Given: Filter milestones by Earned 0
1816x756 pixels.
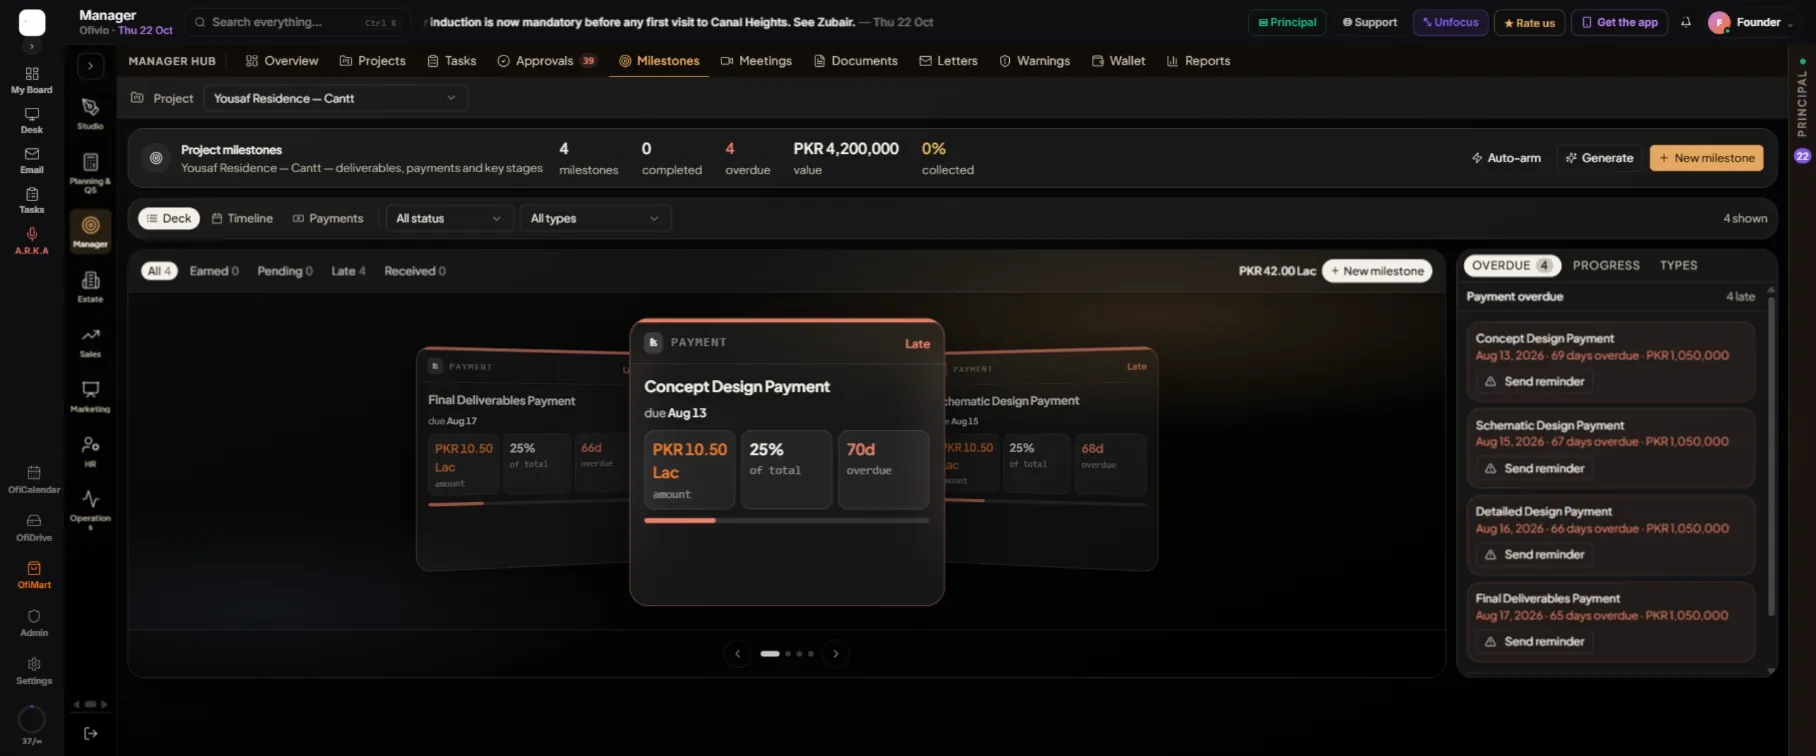Looking at the screenshot, I should click(214, 271).
